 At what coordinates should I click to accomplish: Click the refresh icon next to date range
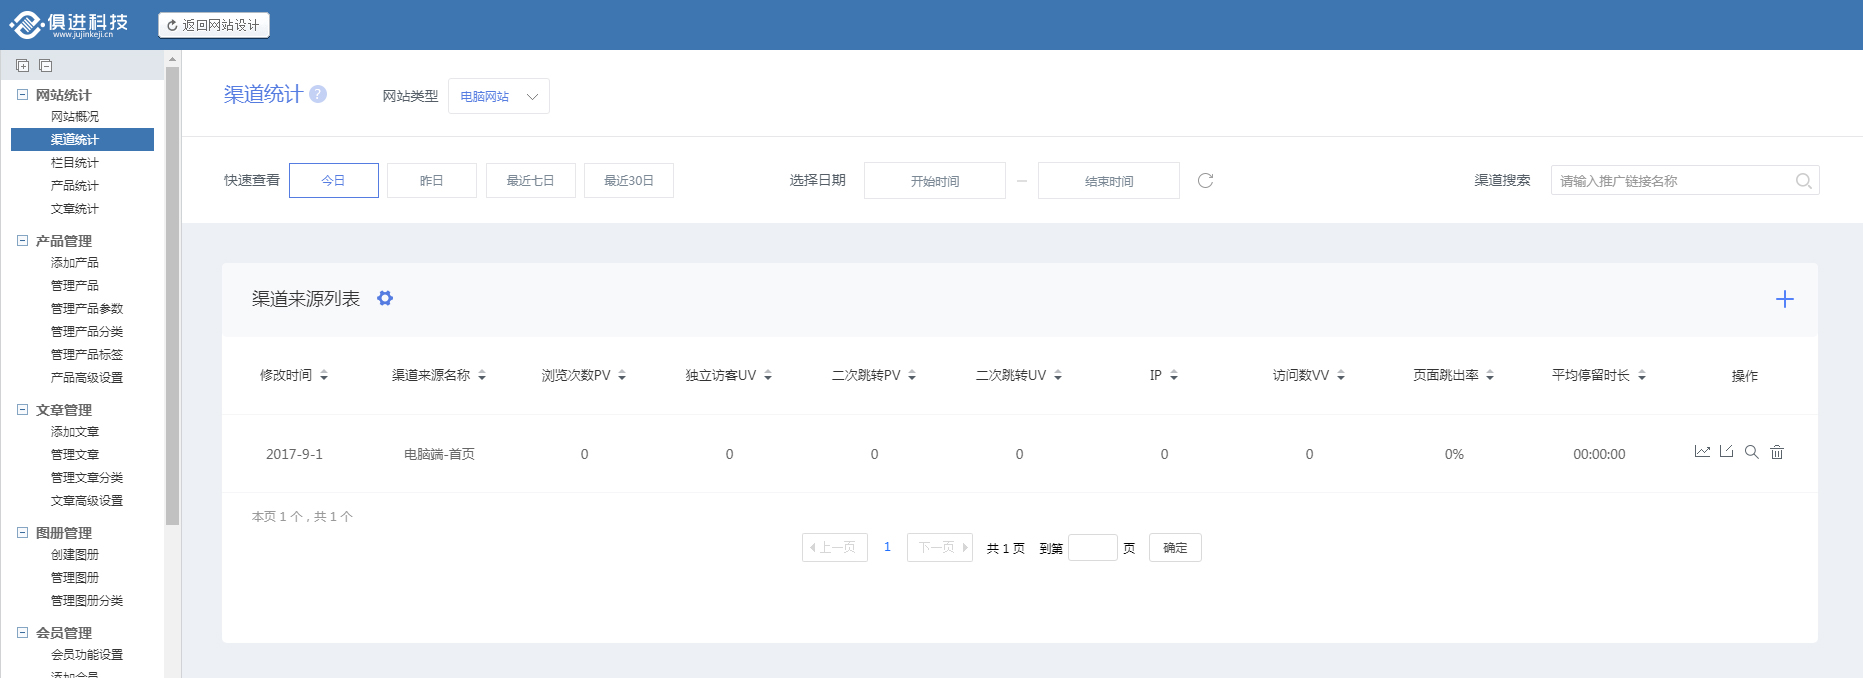pyautogui.click(x=1205, y=181)
